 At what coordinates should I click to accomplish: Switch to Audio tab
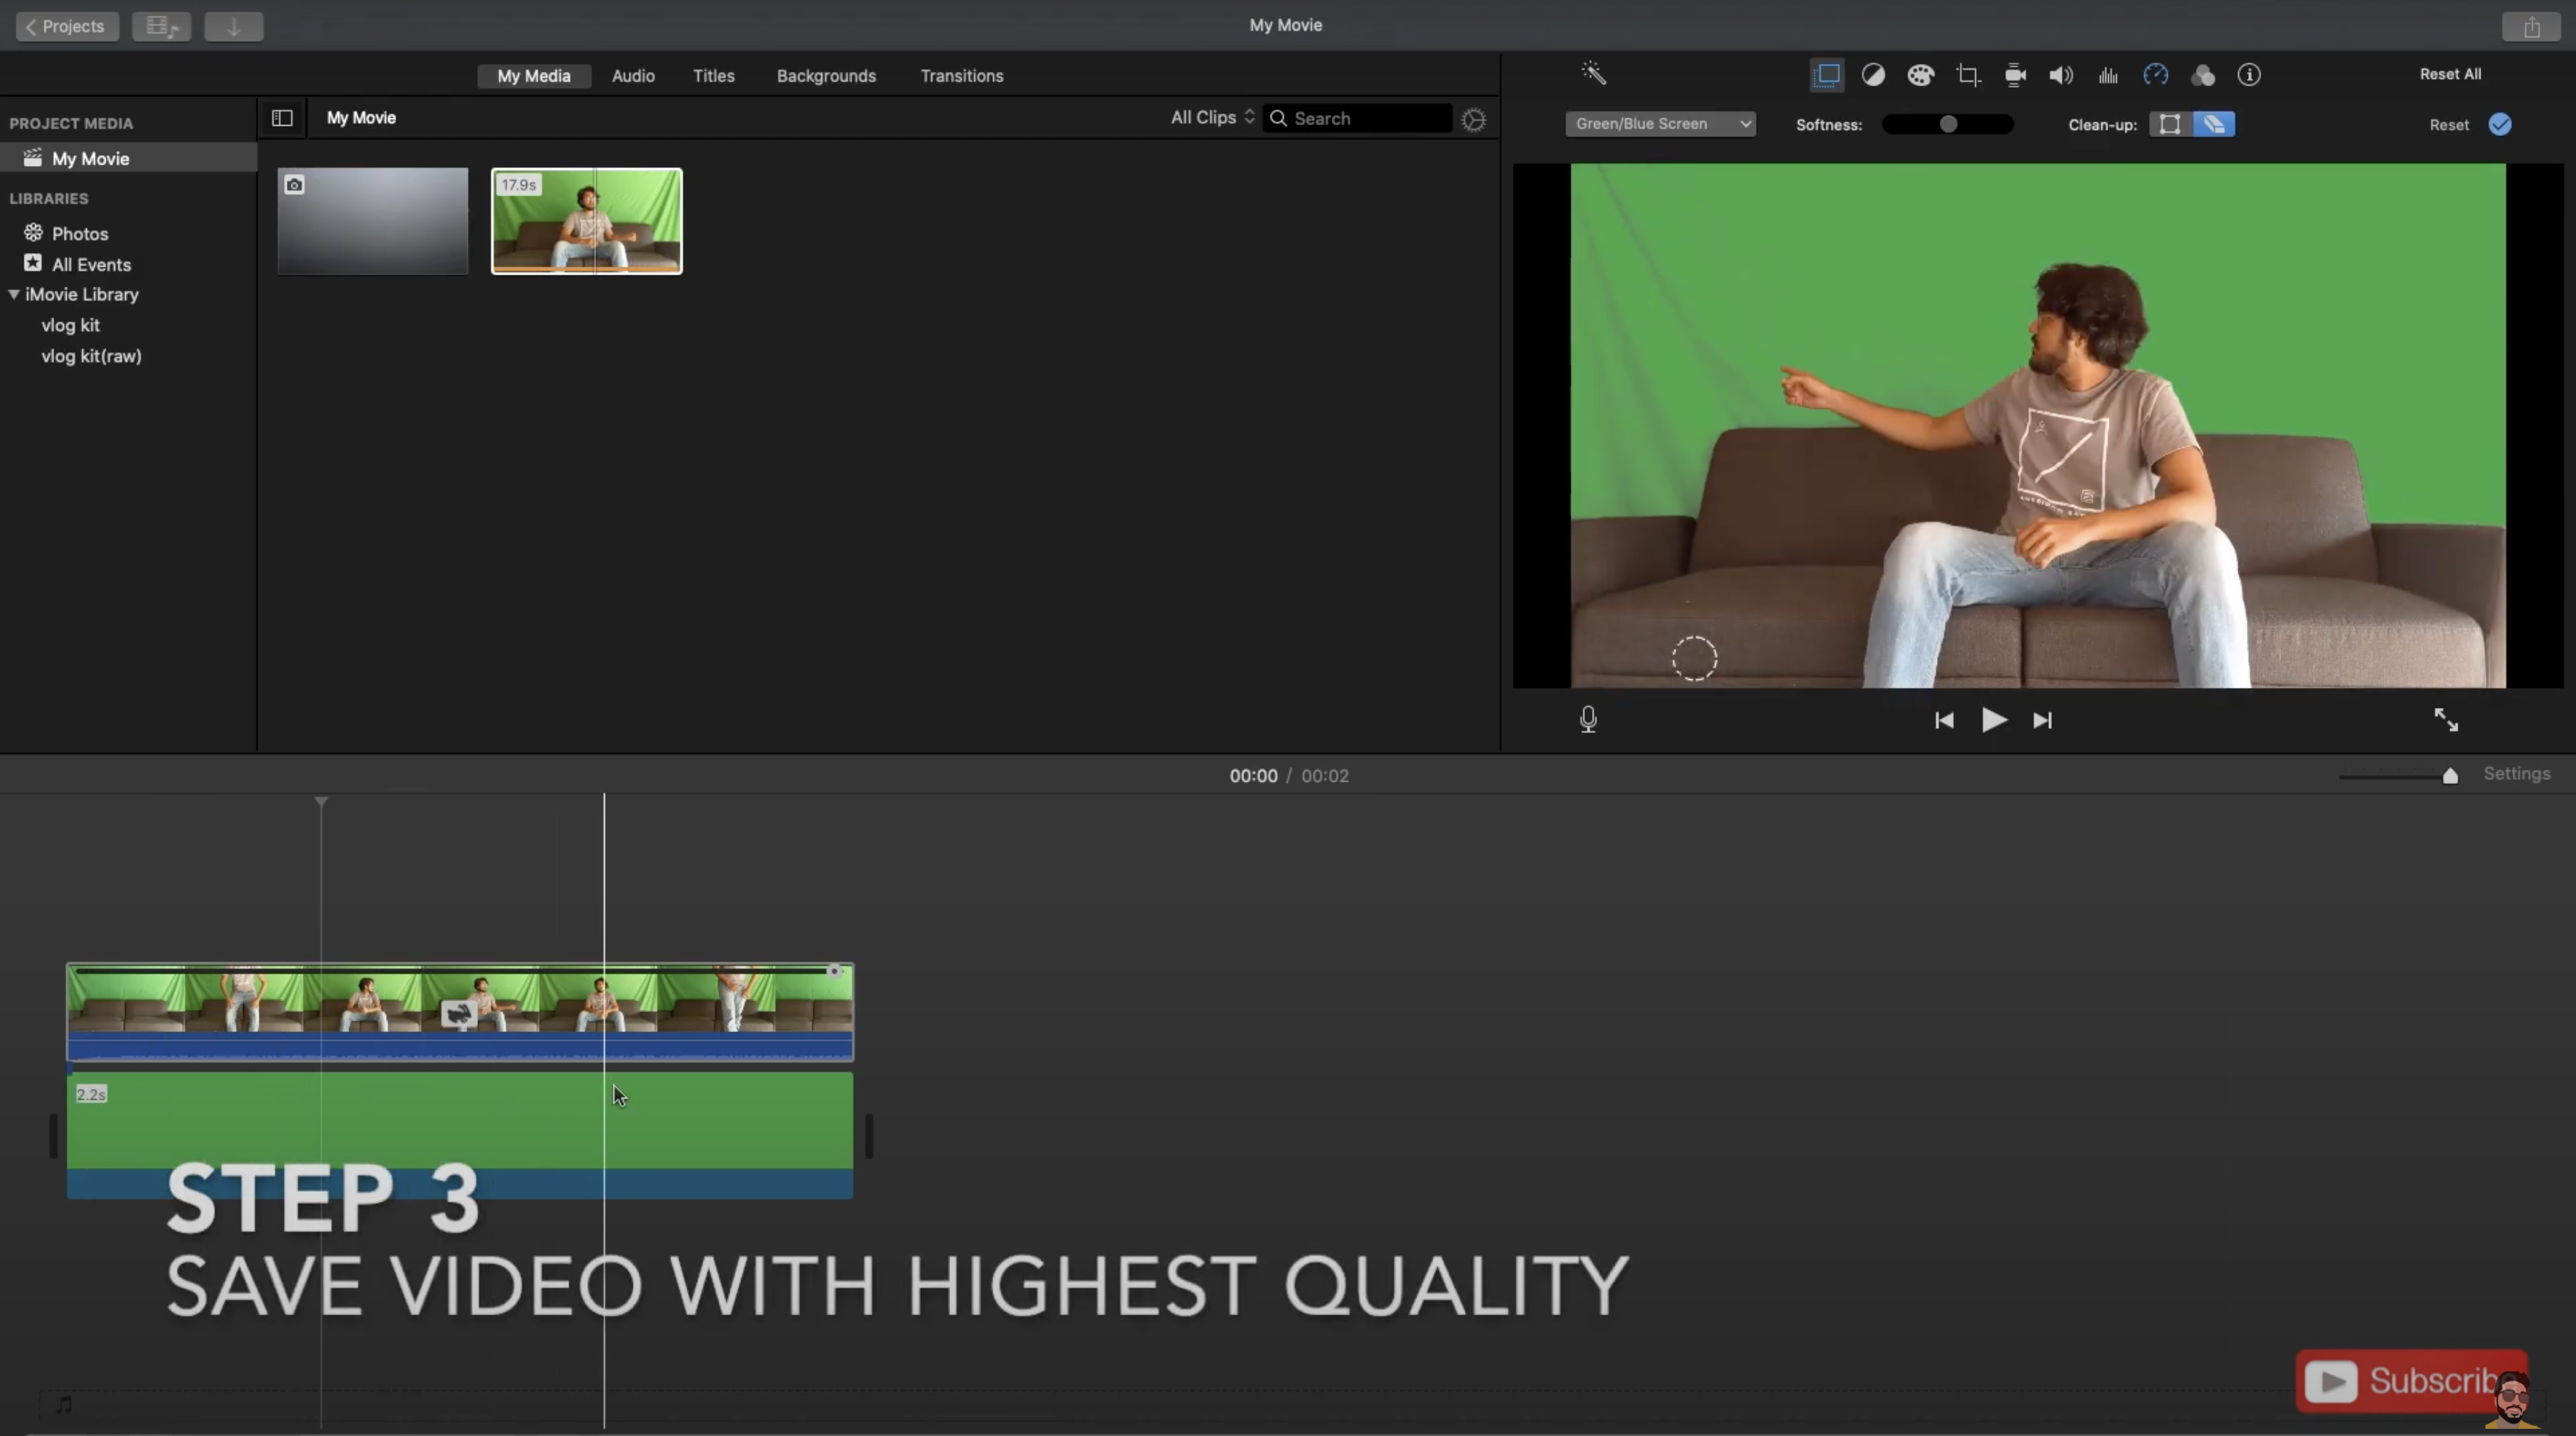click(633, 76)
